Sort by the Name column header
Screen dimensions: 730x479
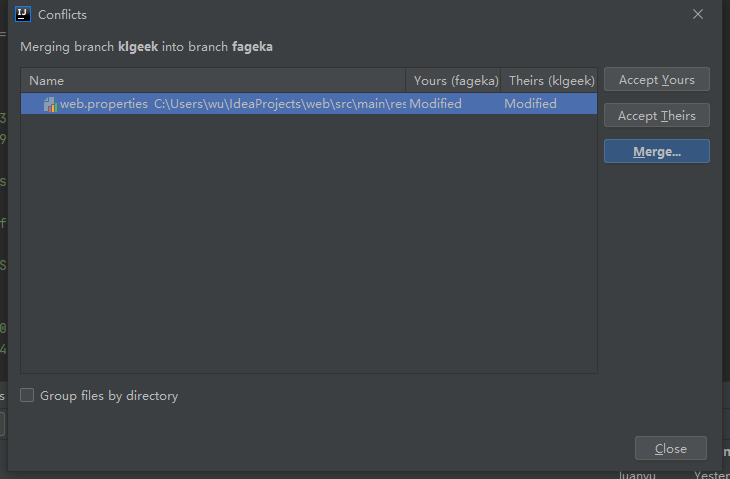pos(213,81)
